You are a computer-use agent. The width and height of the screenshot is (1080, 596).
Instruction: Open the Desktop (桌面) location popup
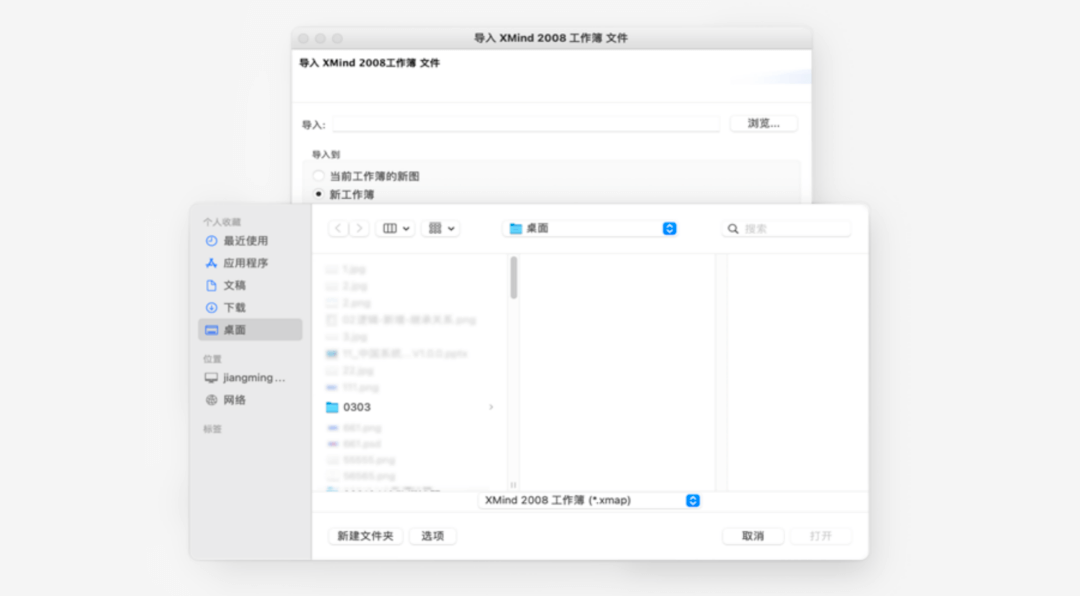click(591, 228)
